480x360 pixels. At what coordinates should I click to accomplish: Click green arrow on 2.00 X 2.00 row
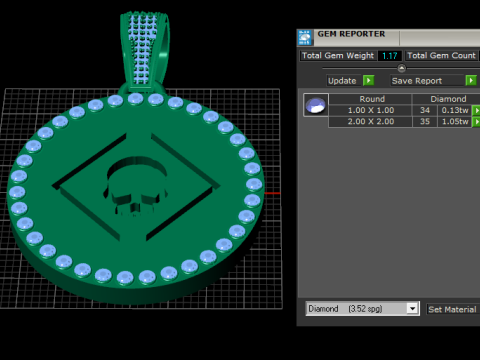pyautogui.click(x=476, y=122)
